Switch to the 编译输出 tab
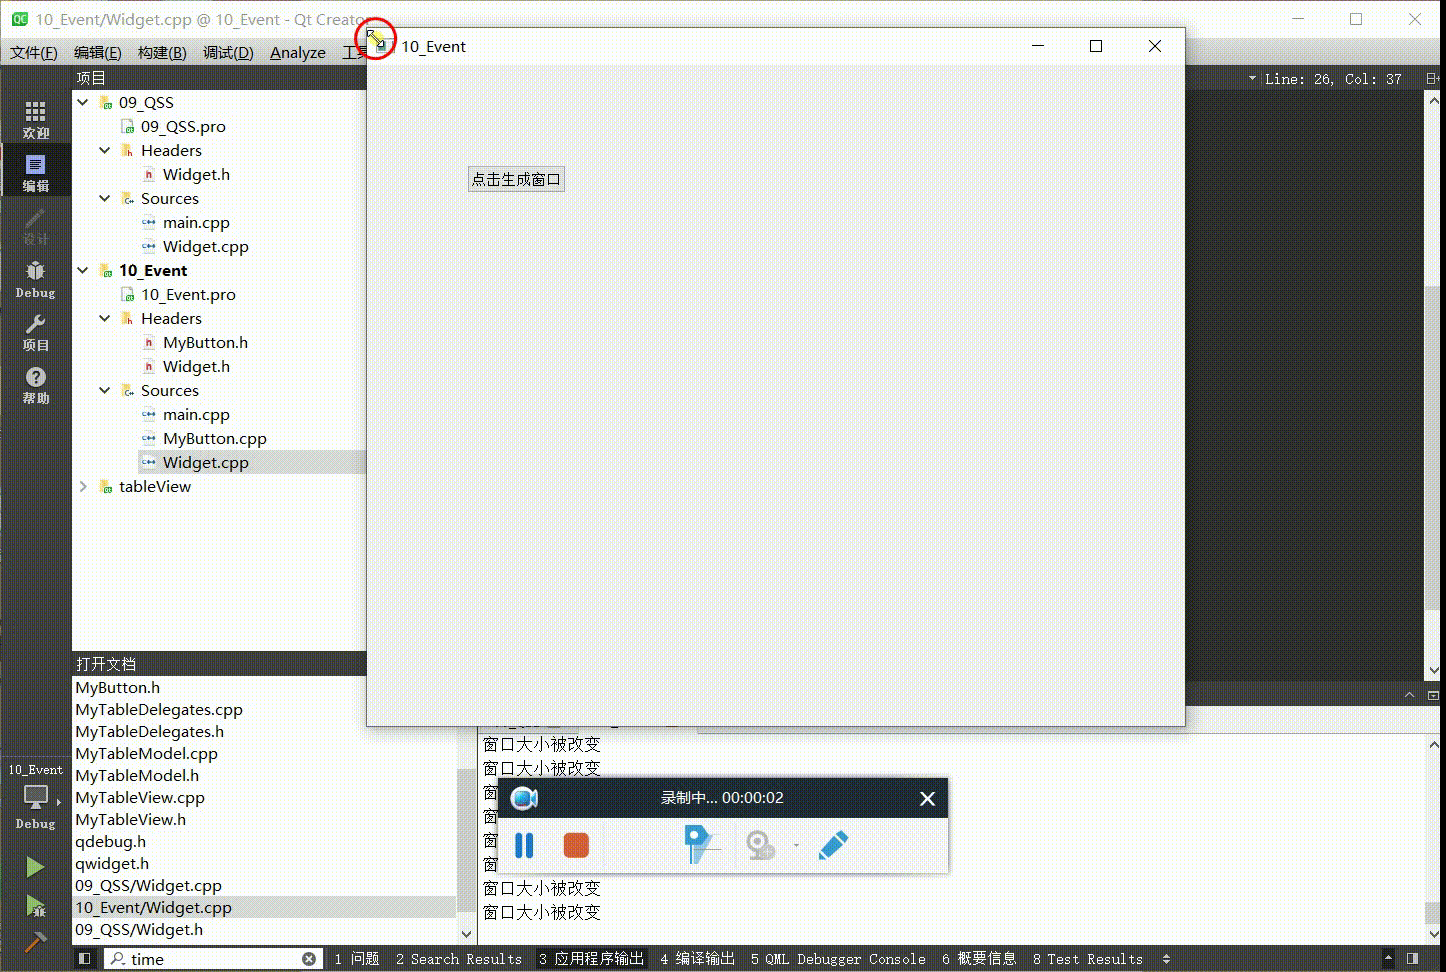The width and height of the screenshot is (1446, 972). (x=698, y=959)
